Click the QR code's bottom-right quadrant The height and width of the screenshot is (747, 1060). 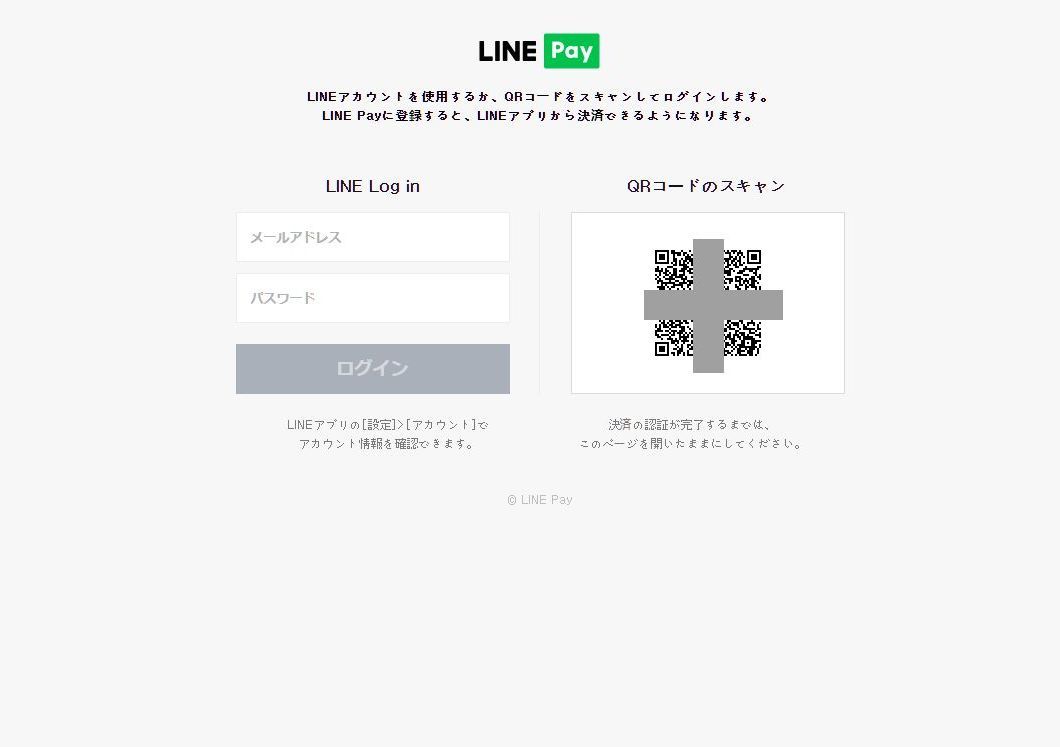[x=742, y=338]
